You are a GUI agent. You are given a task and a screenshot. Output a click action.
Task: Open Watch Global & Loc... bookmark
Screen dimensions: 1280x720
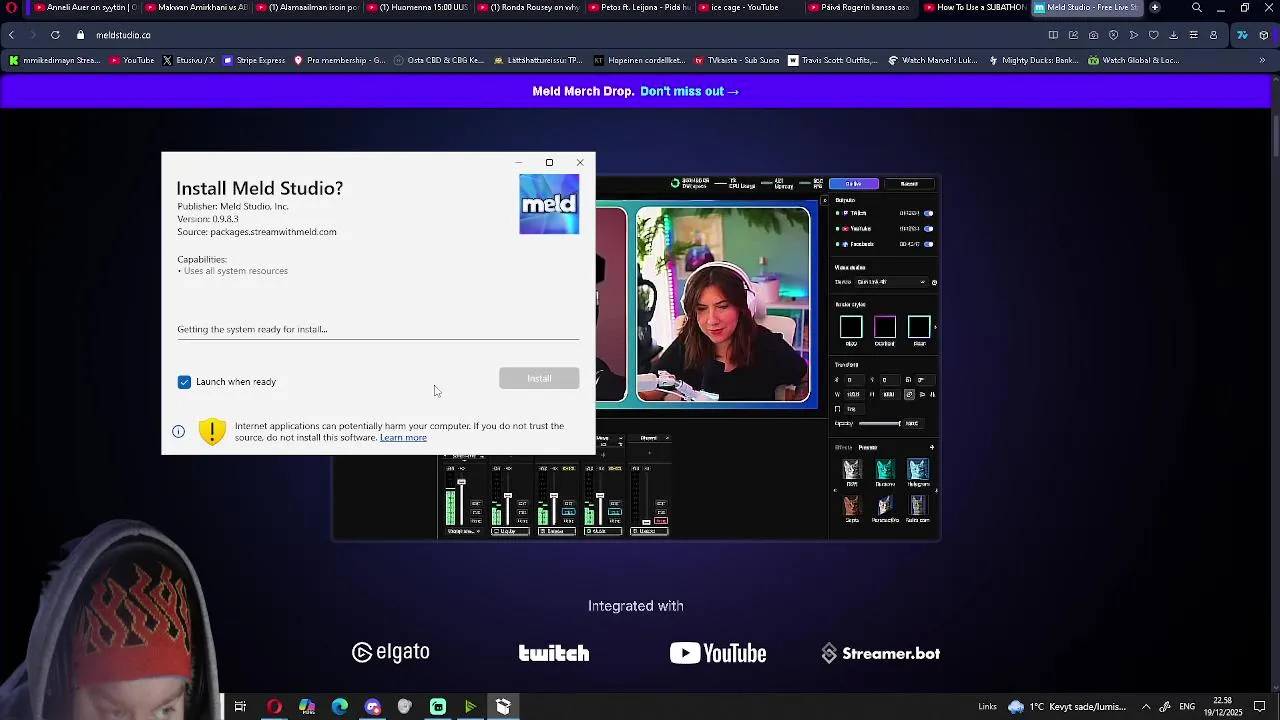pyautogui.click(x=1134, y=60)
